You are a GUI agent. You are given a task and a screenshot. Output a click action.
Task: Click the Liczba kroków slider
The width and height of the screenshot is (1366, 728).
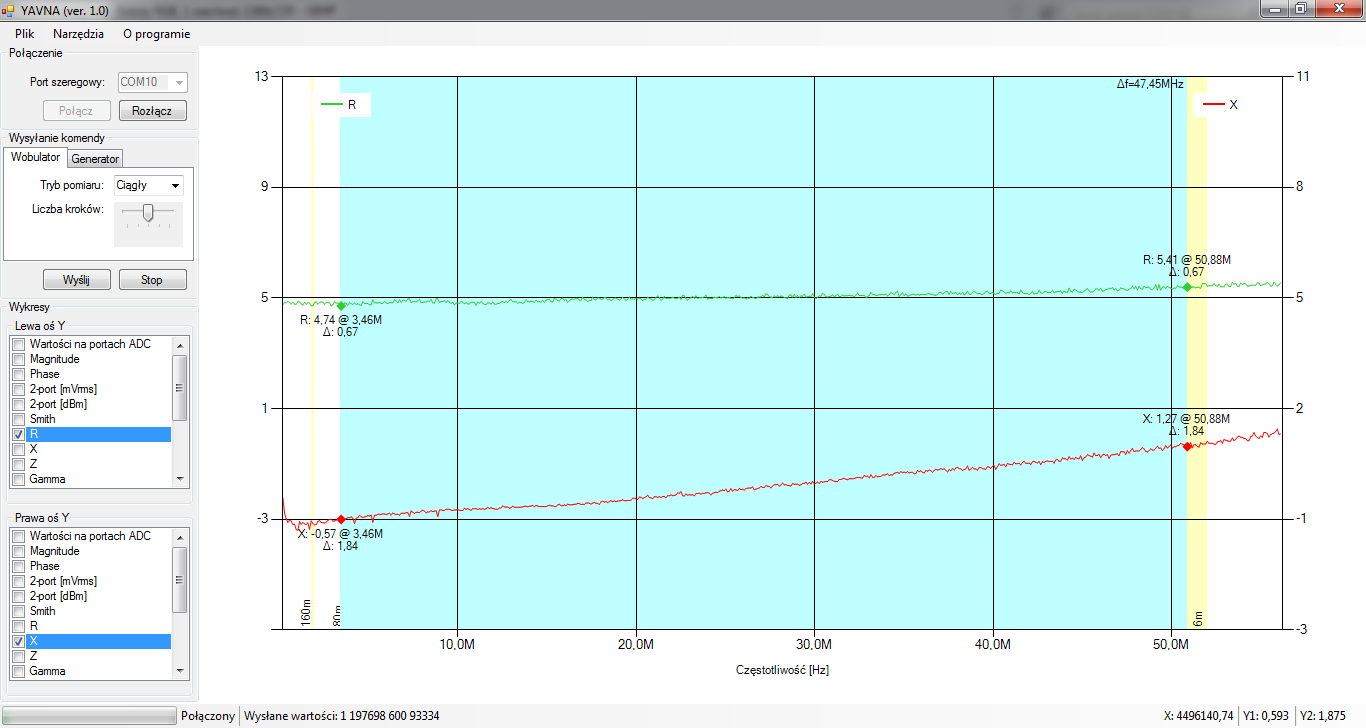148,212
